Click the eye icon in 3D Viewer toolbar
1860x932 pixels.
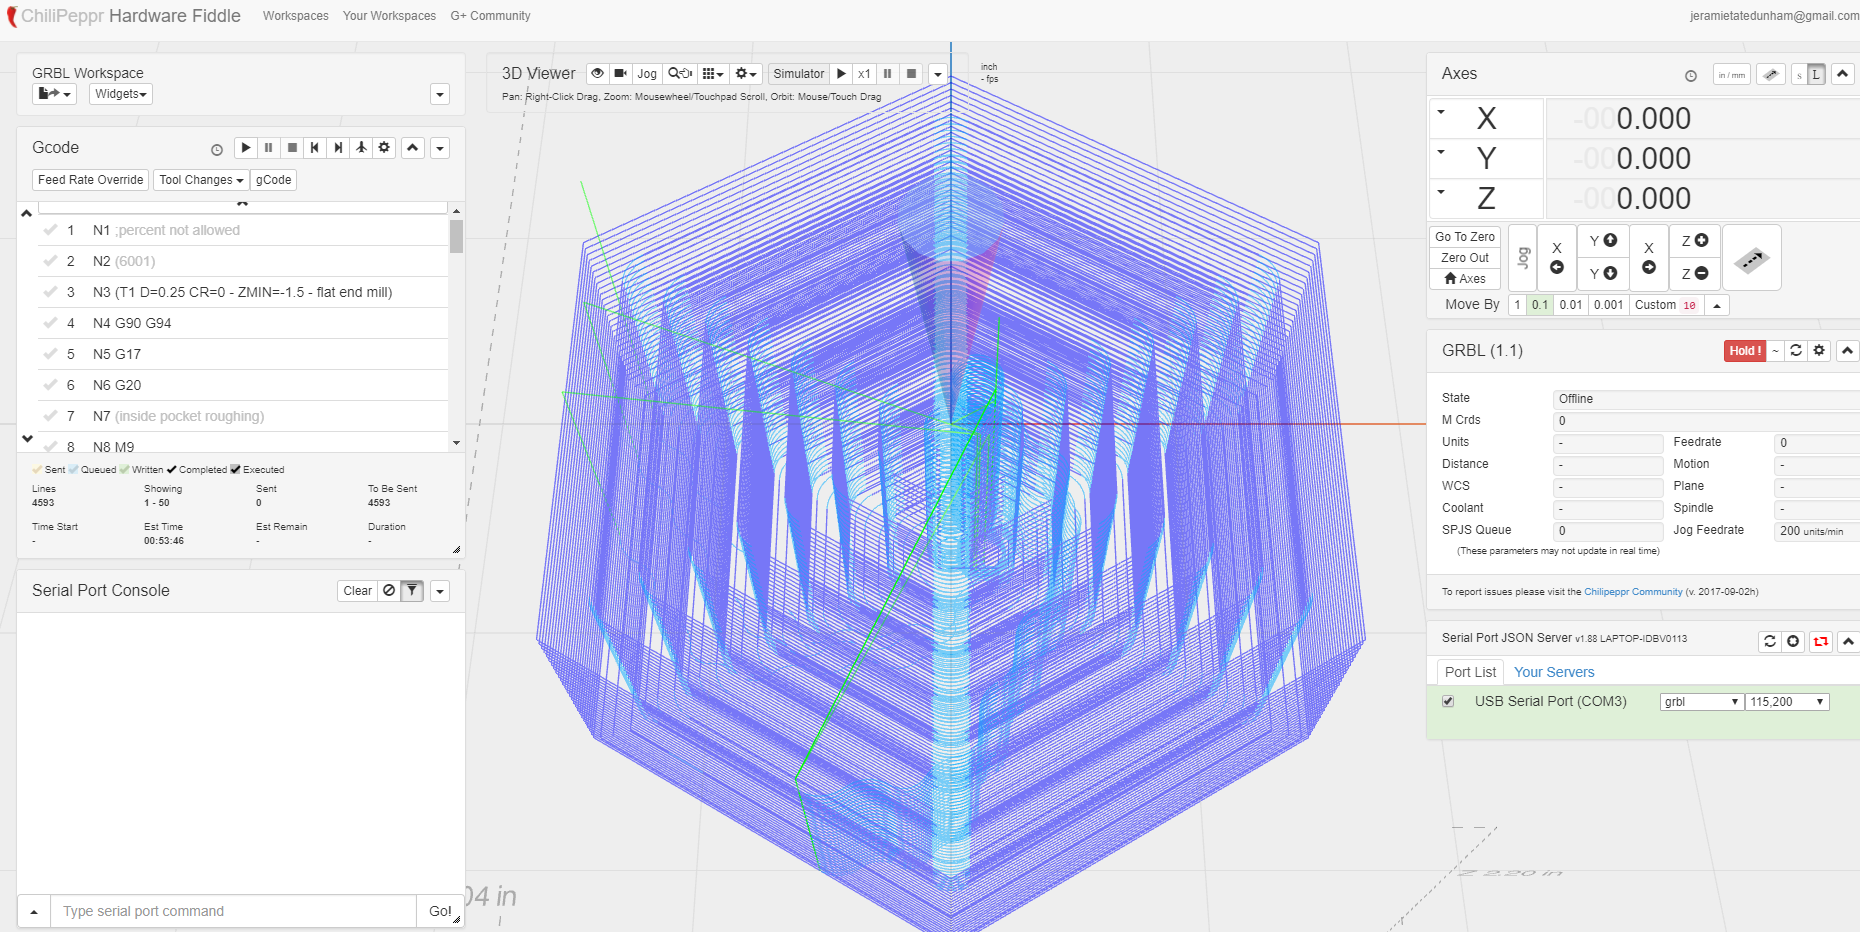tap(597, 74)
